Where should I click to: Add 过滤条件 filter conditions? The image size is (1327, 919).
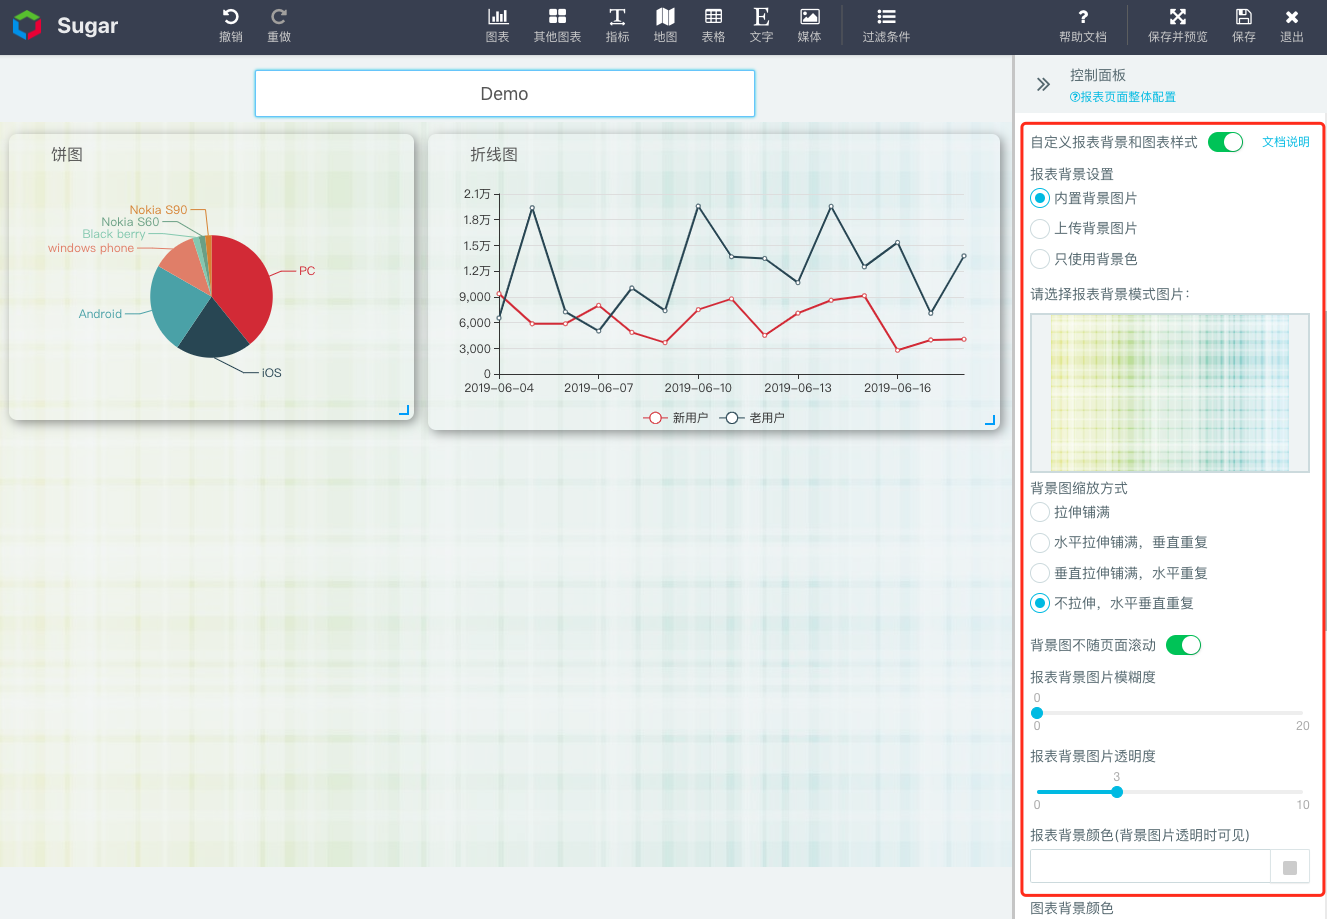click(x=886, y=26)
